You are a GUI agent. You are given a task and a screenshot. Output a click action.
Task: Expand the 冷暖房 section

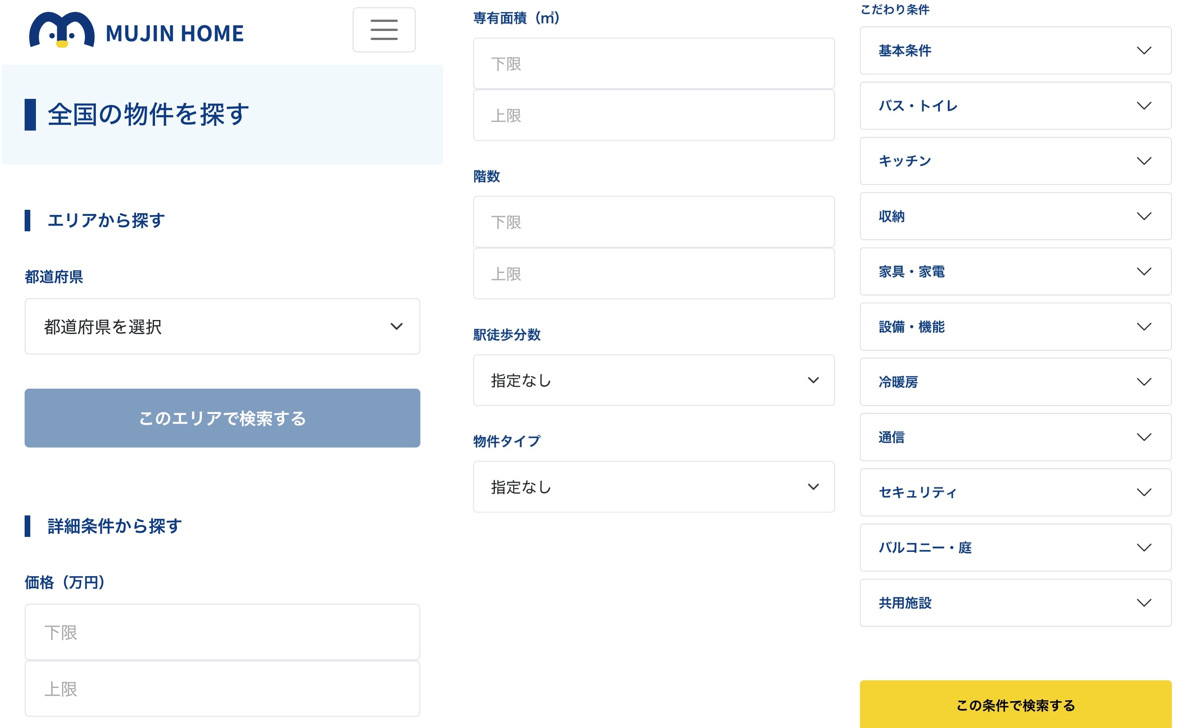click(x=1015, y=381)
